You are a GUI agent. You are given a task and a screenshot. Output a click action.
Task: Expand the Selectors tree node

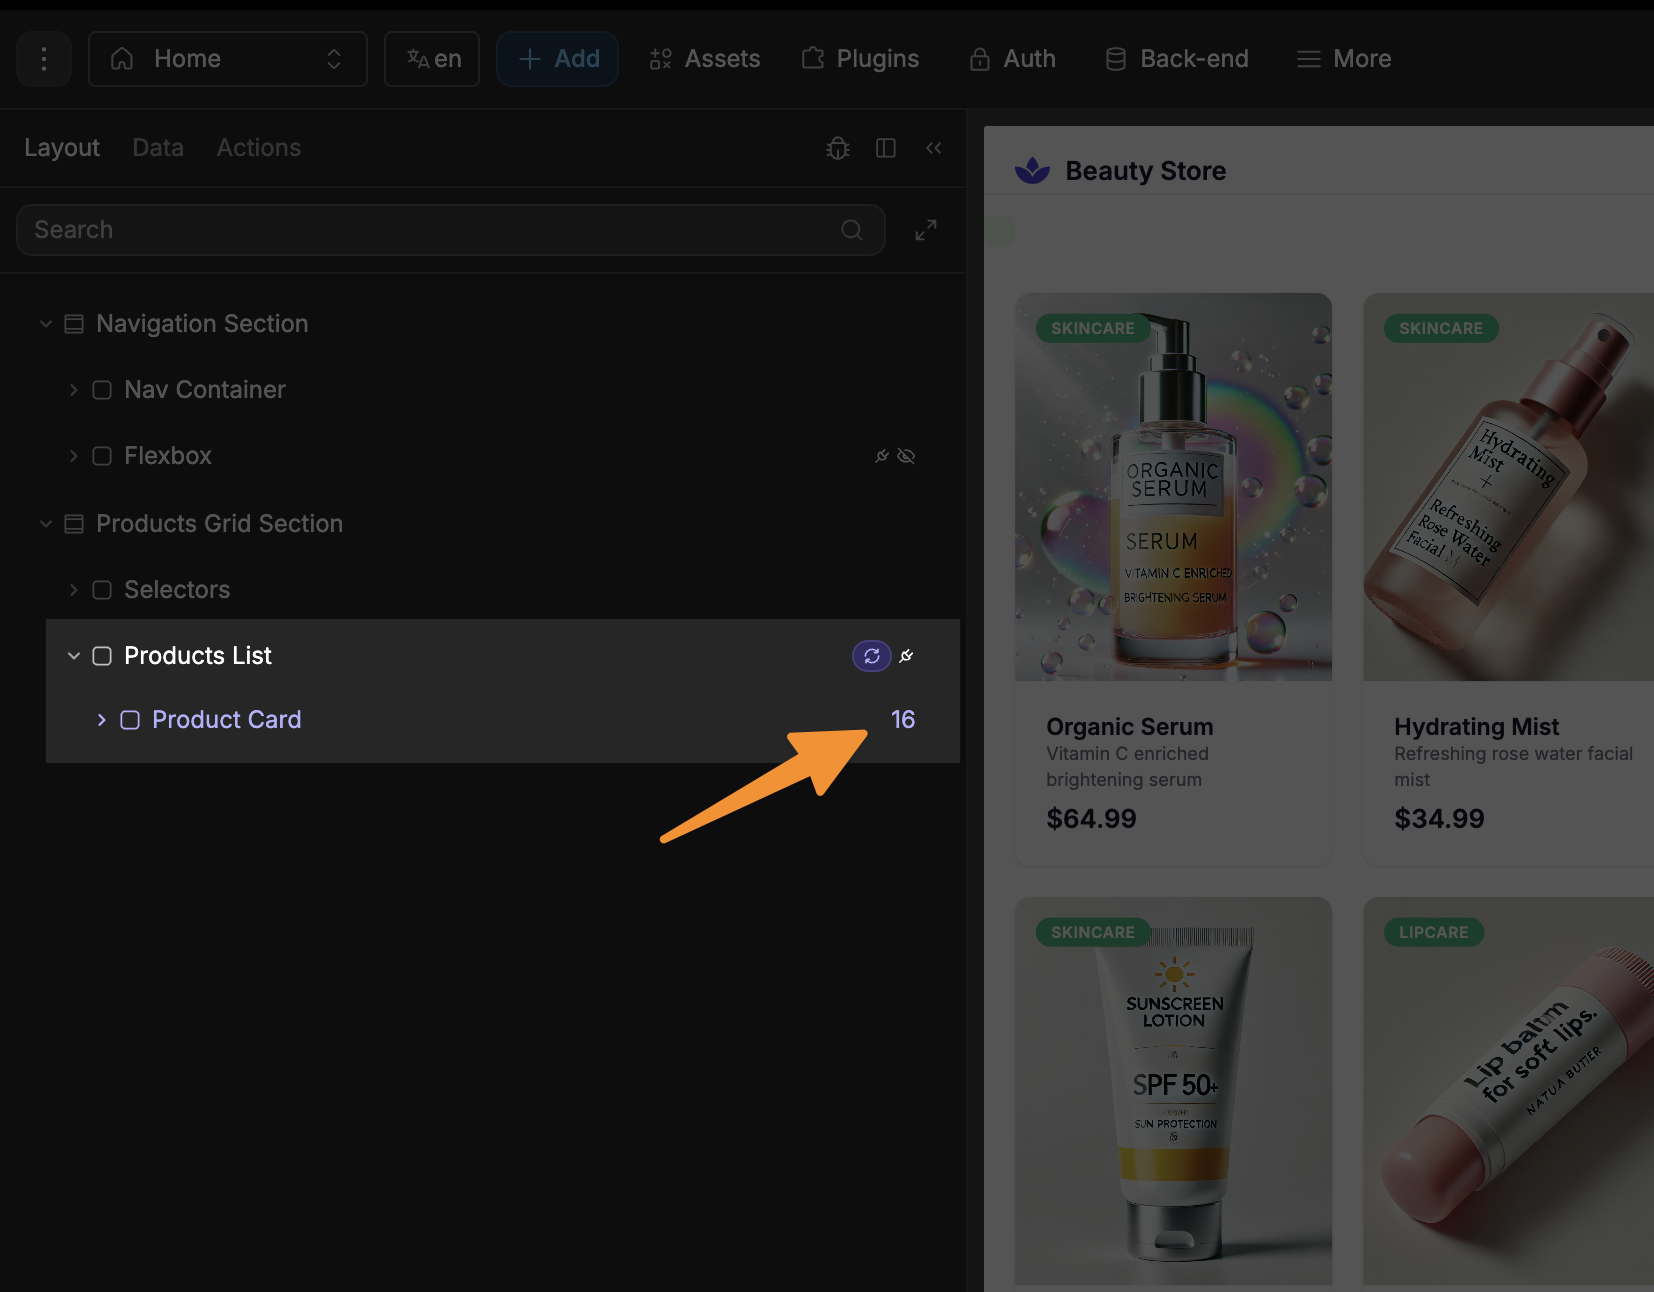point(73,590)
